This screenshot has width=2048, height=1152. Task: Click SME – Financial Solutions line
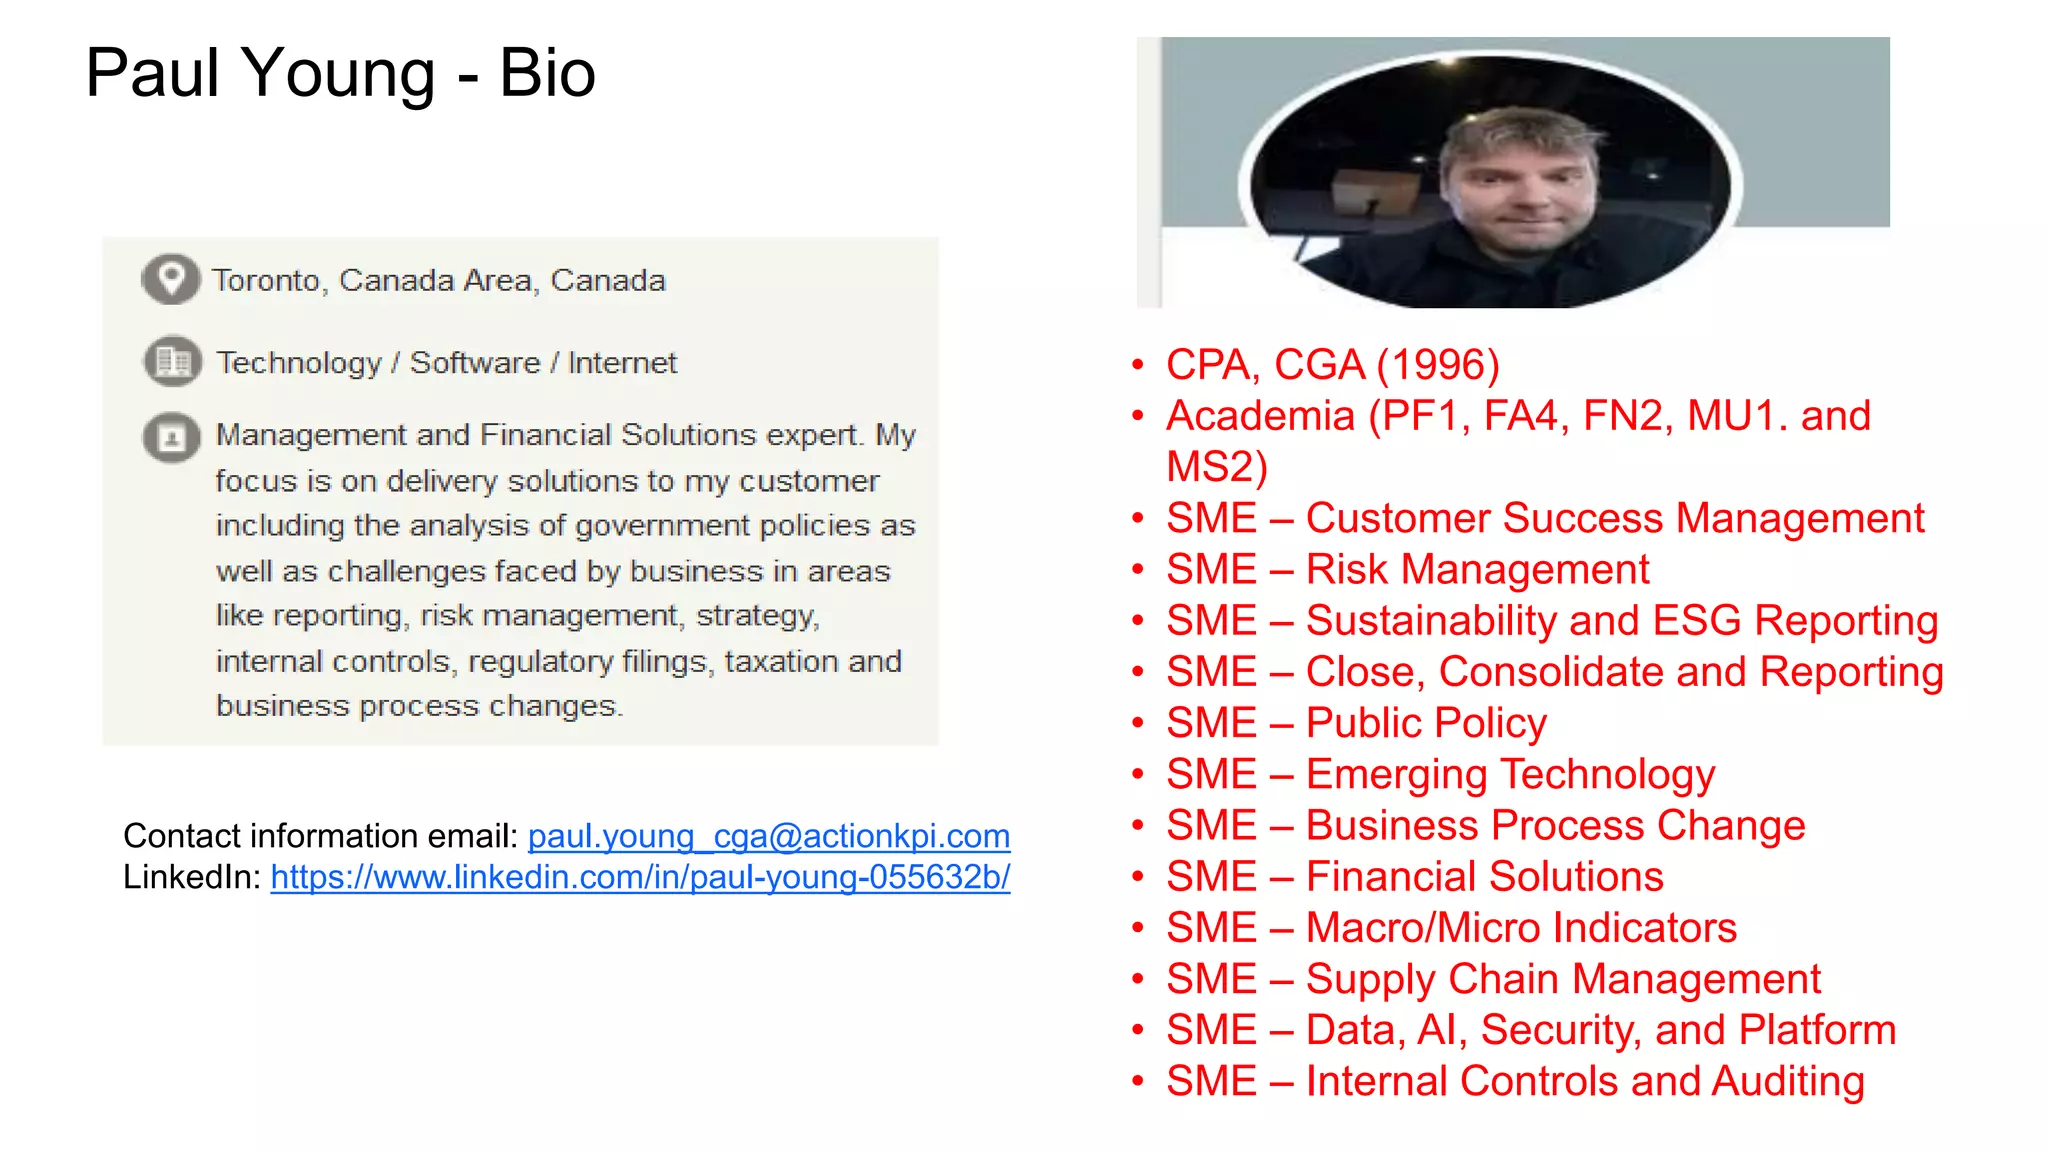(x=1414, y=877)
